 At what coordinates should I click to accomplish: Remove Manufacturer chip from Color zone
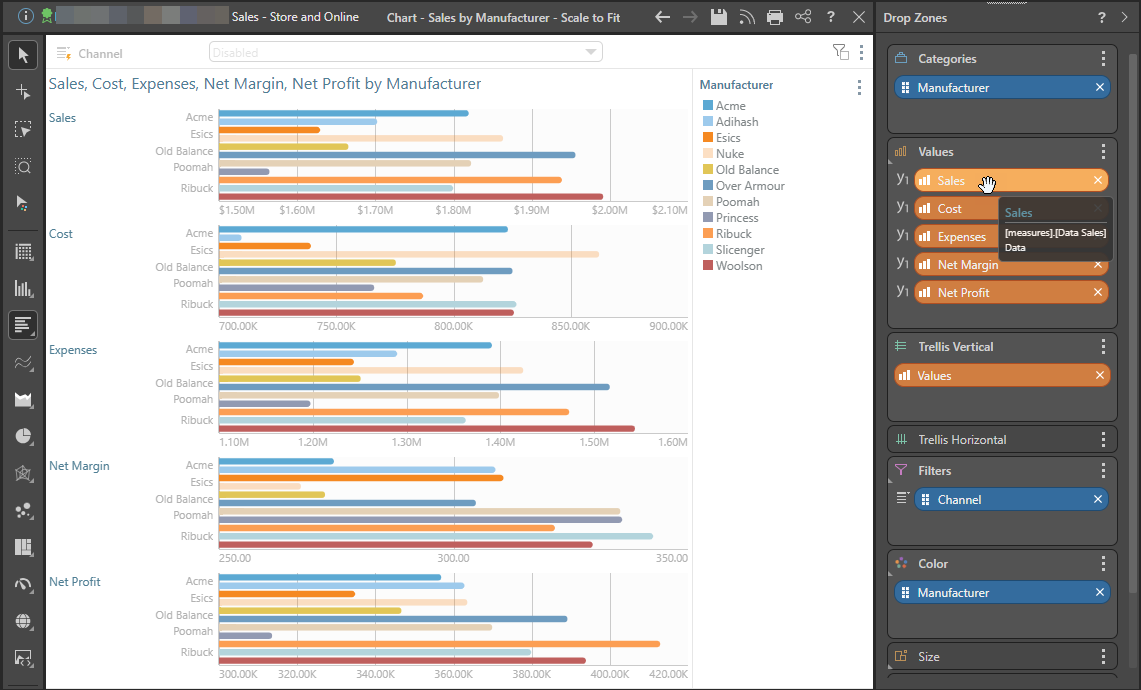pos(1100,593)
